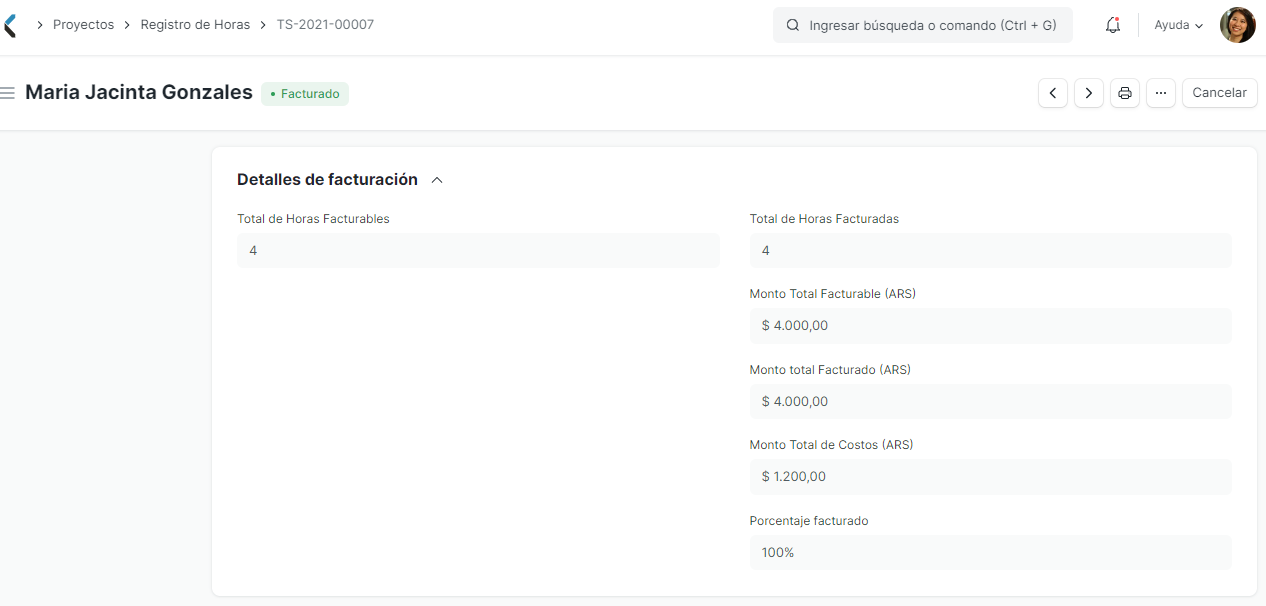Image resolution: width=1266 pixels, height=606 pixels.
Task: Focus the search or command bar
Action: coord(922,25)
